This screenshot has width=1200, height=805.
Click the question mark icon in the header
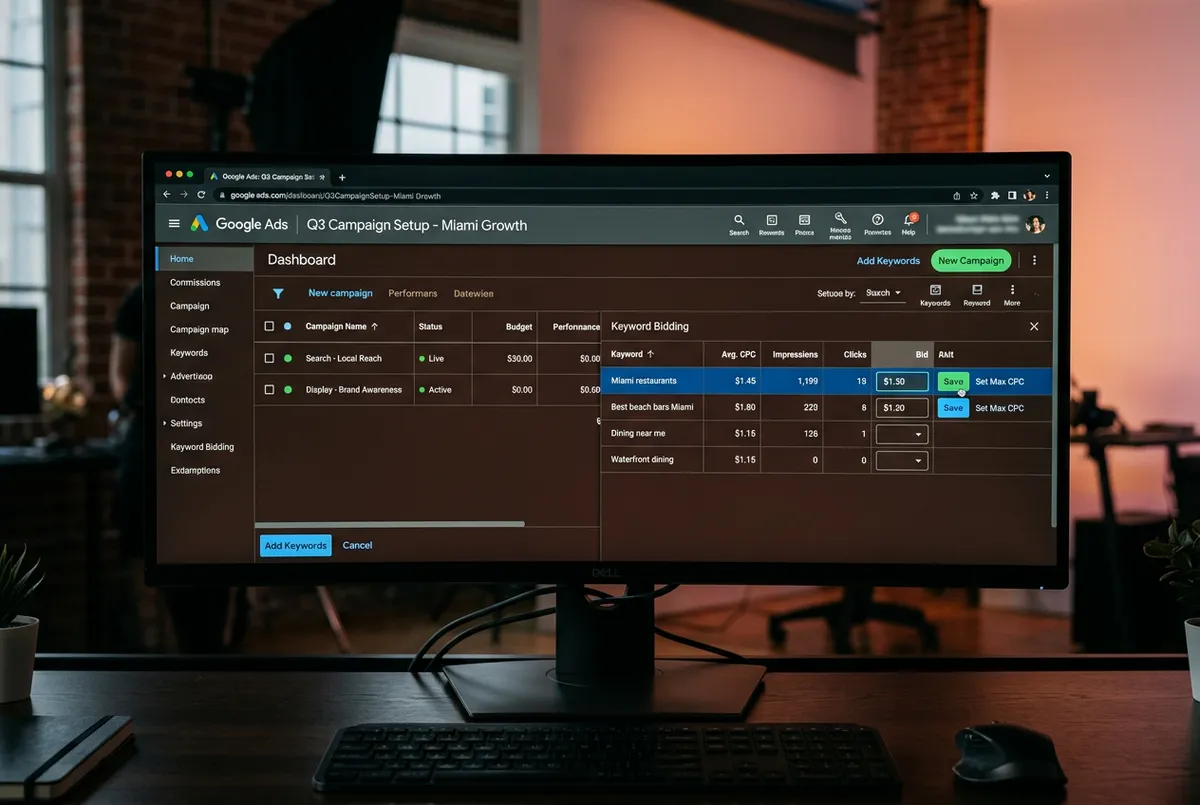pyautogui.click(x=877, y=220)
